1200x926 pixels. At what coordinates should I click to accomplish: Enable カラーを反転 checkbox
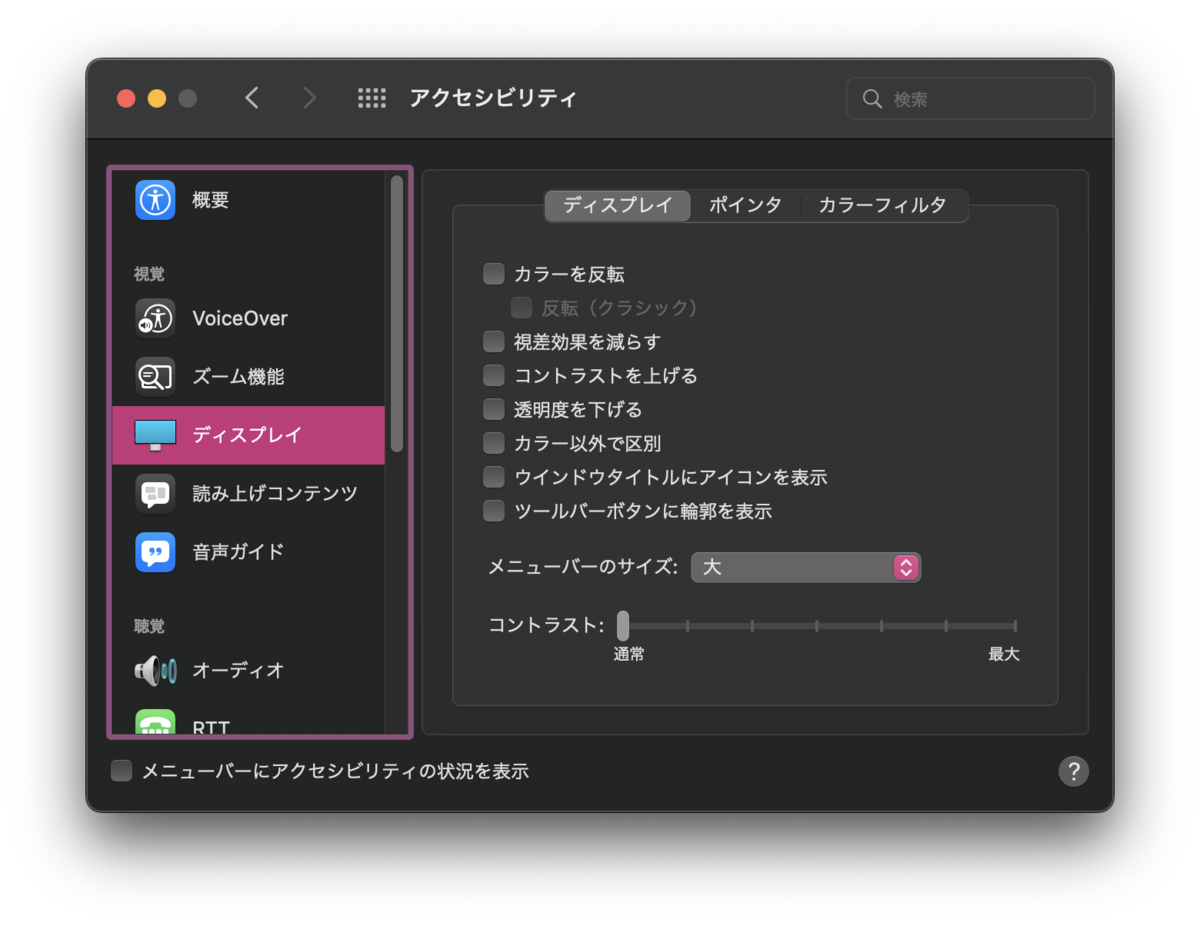click(494, 274)
